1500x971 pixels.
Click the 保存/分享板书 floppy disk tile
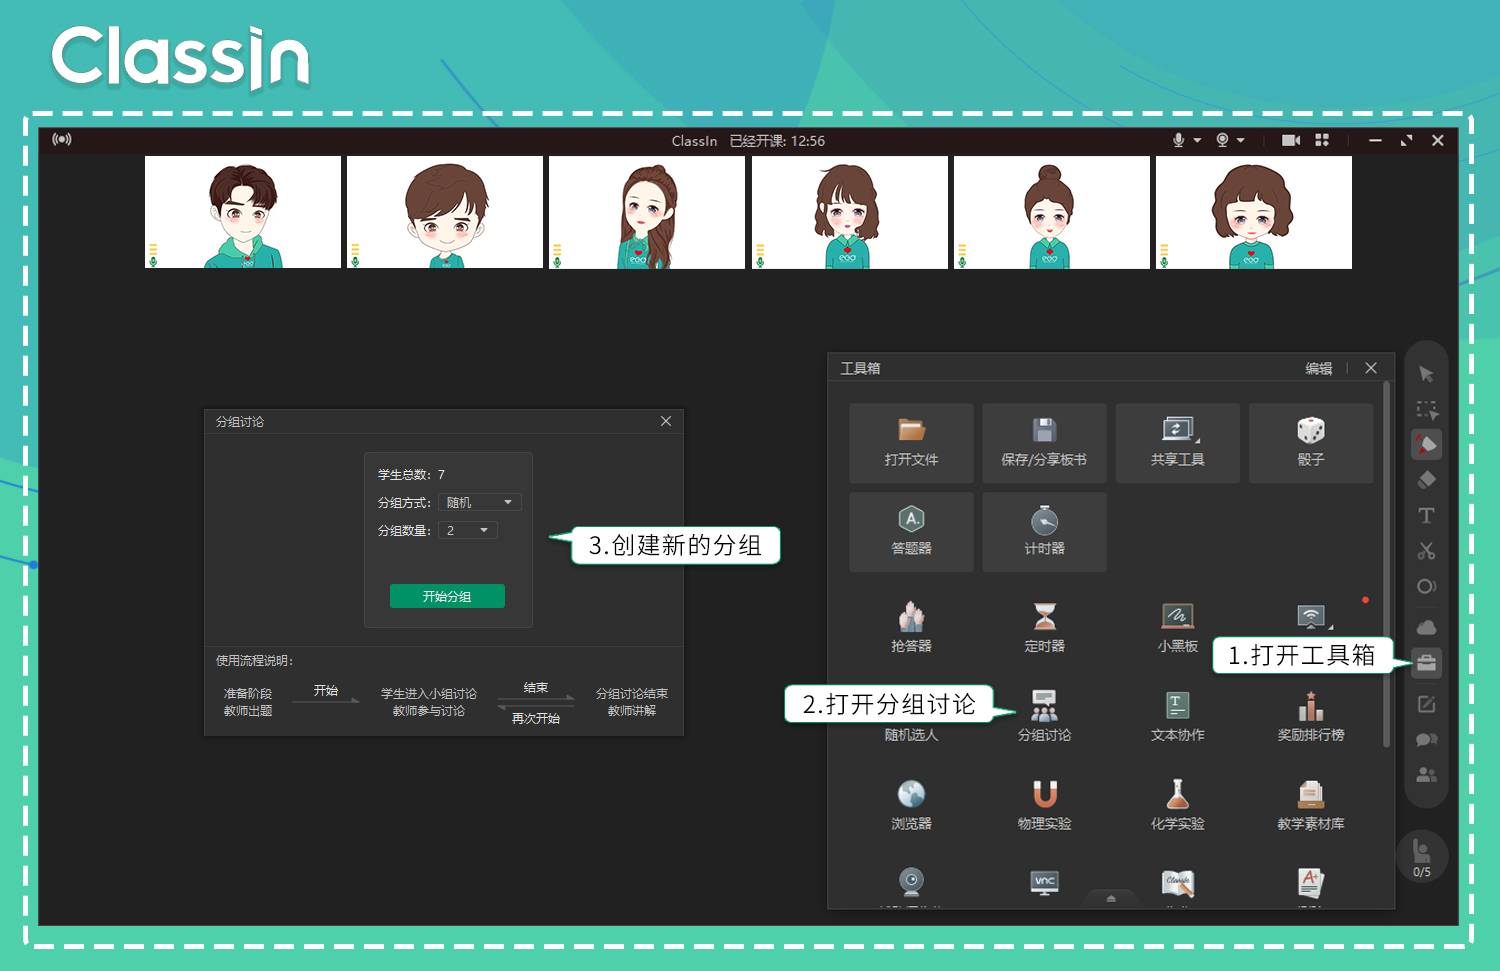point(1044,443)
